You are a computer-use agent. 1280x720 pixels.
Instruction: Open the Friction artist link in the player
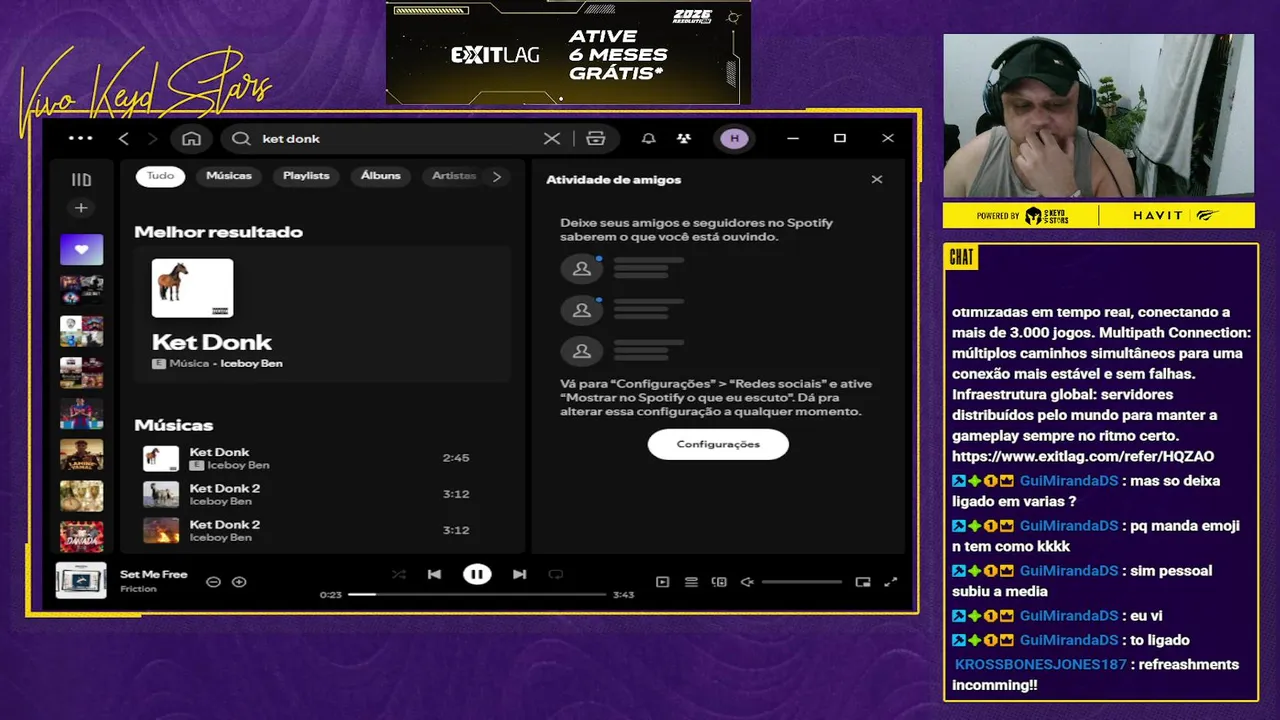coord(138,589)
